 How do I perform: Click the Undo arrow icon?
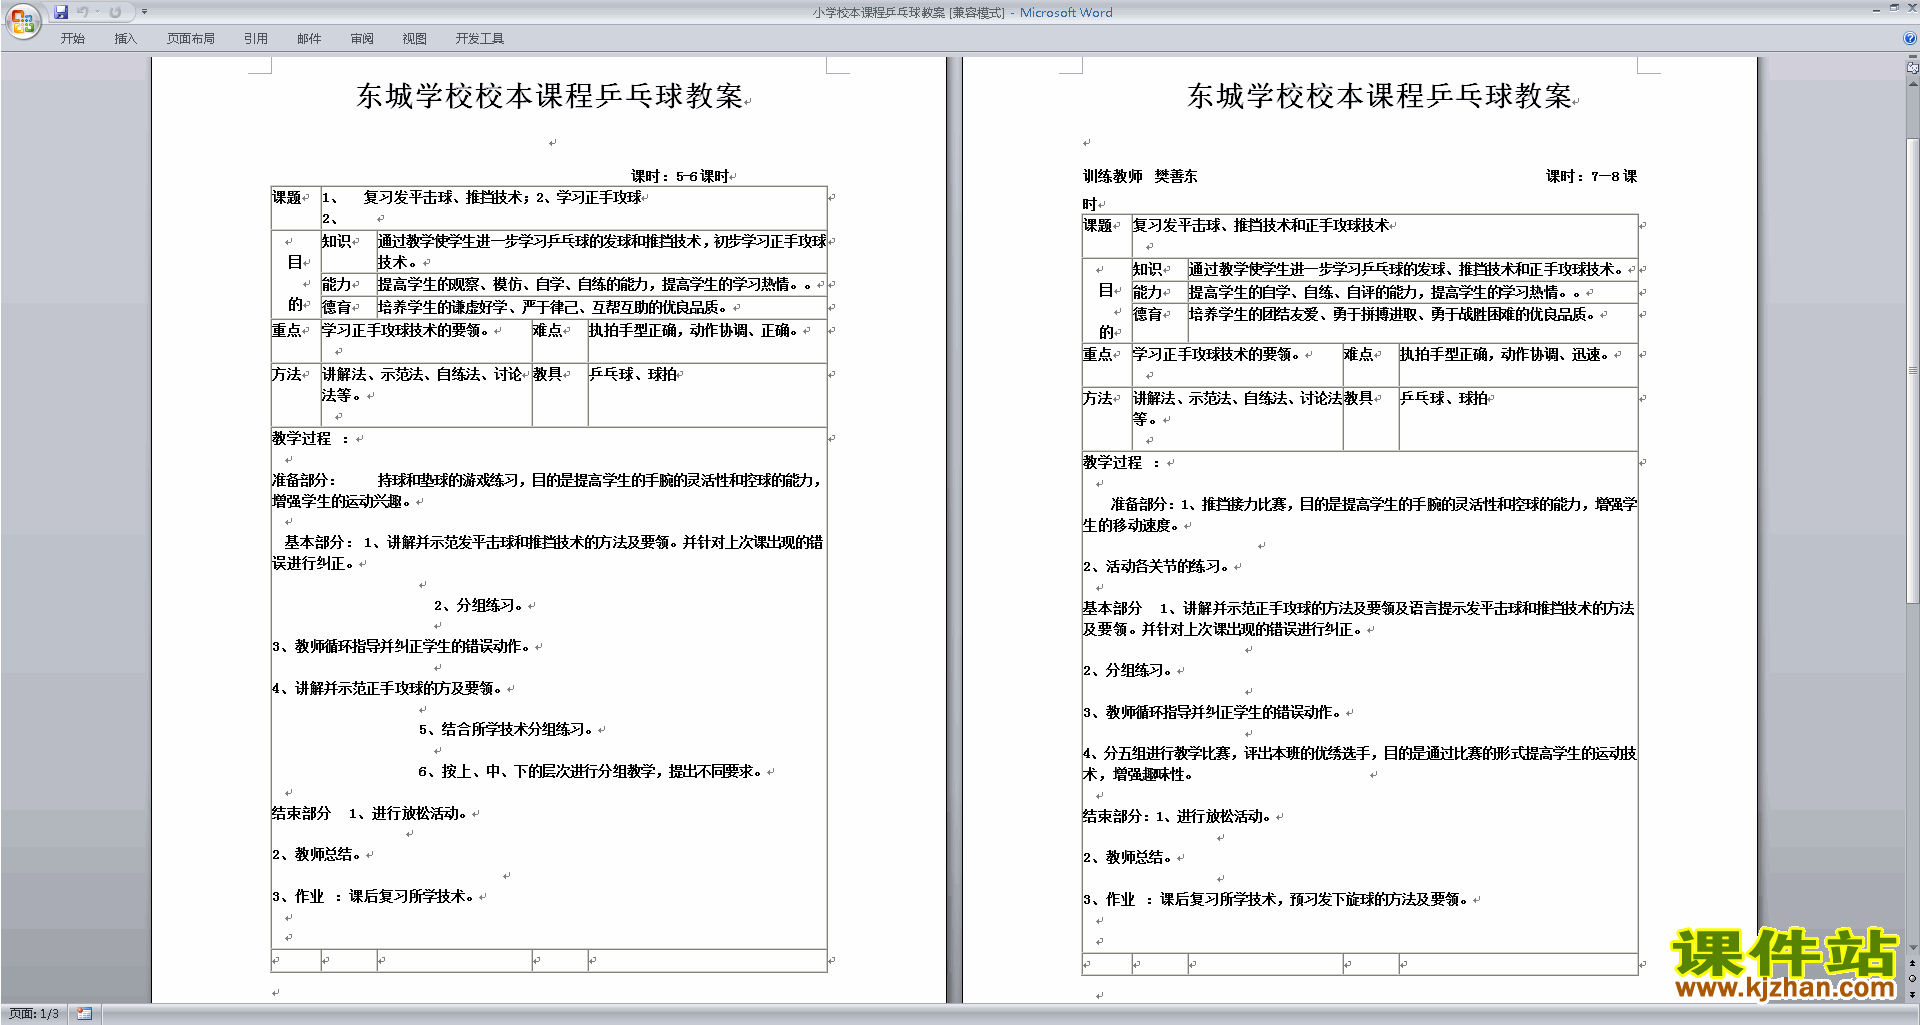[x=83, y=12]
